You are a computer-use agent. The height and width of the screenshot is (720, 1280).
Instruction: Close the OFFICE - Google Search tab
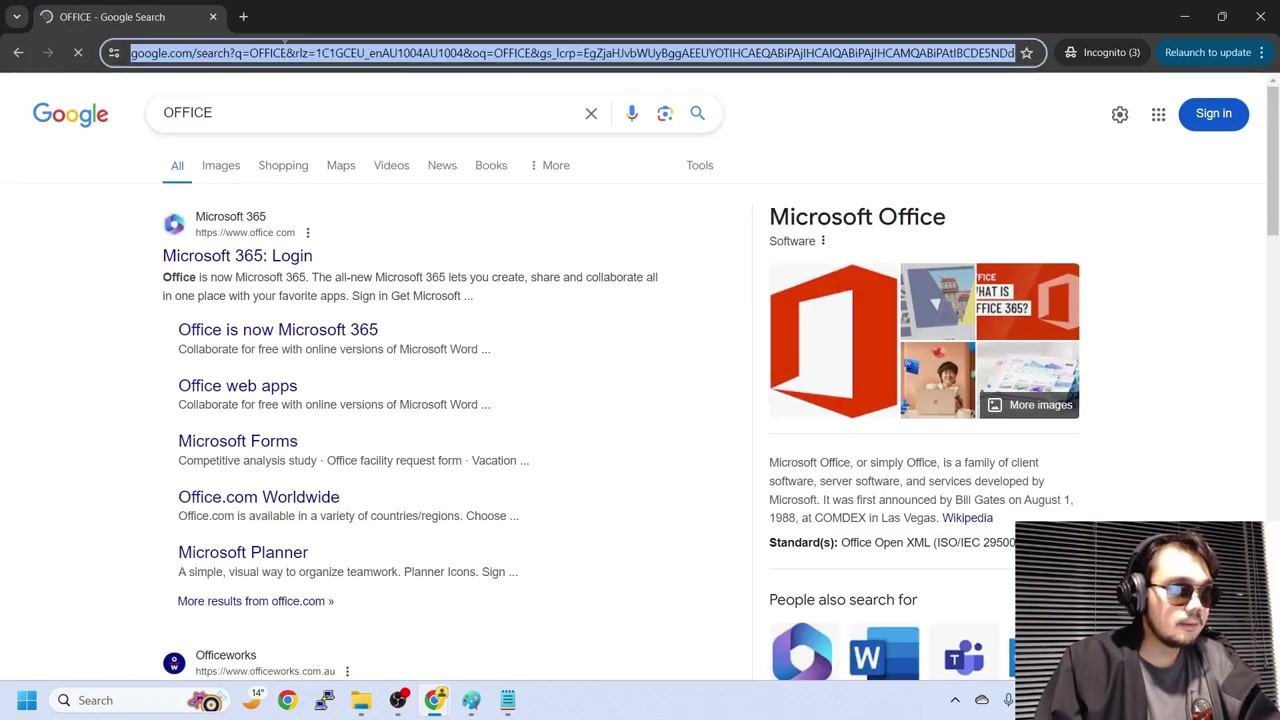point(213,17)
